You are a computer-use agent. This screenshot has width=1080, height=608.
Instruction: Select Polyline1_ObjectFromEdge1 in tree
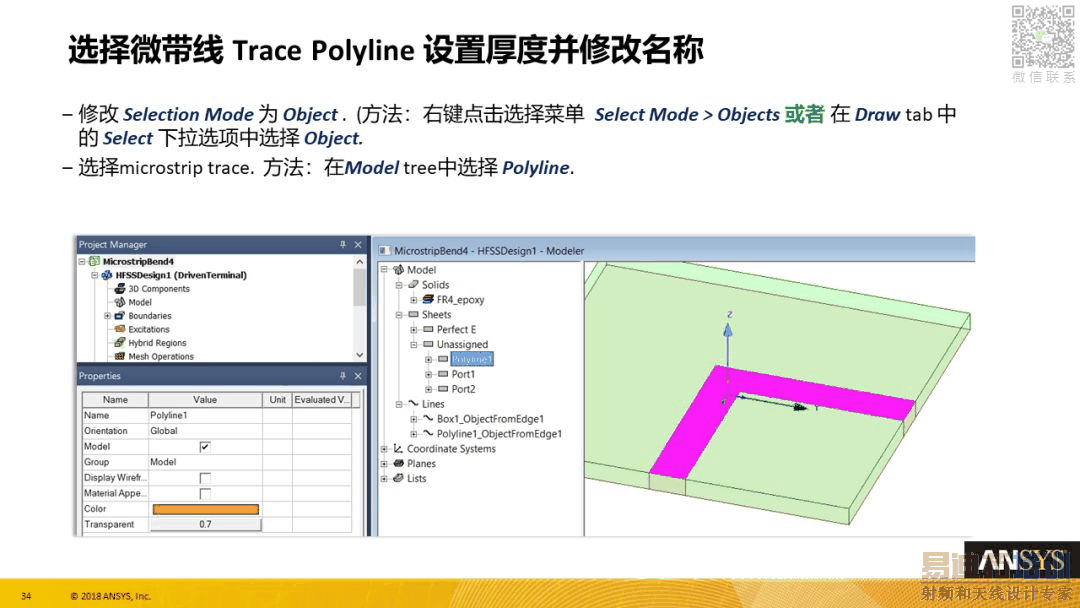[x=499, y=434]
